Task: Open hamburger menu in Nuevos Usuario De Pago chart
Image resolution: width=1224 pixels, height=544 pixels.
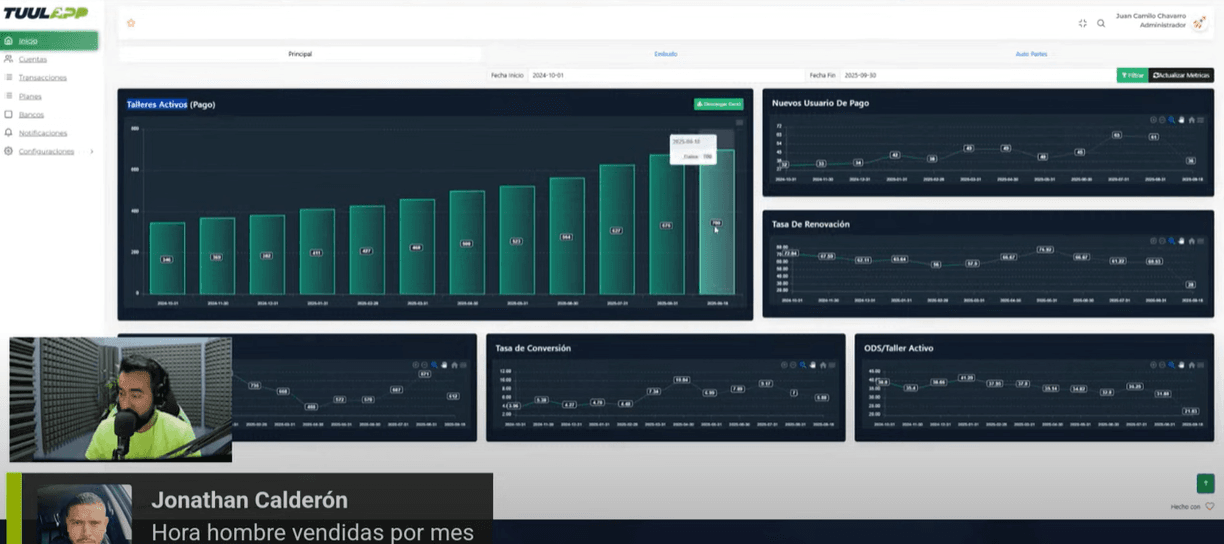Action: click(1201, 119)
